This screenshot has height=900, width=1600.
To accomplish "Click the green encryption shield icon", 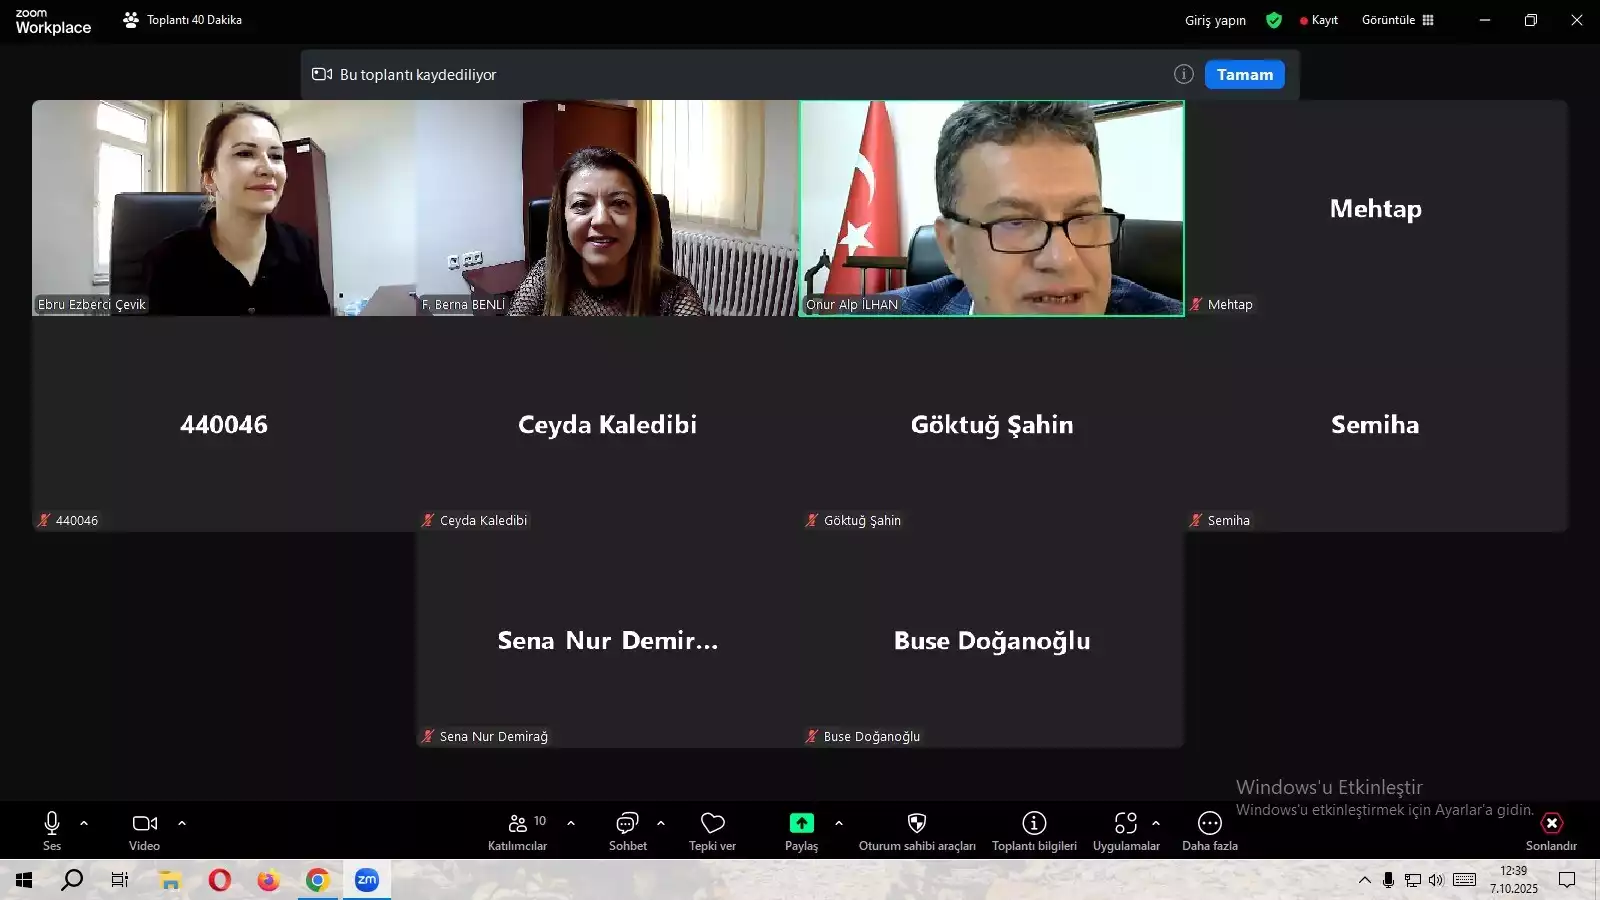I will tap(1273, 20).
